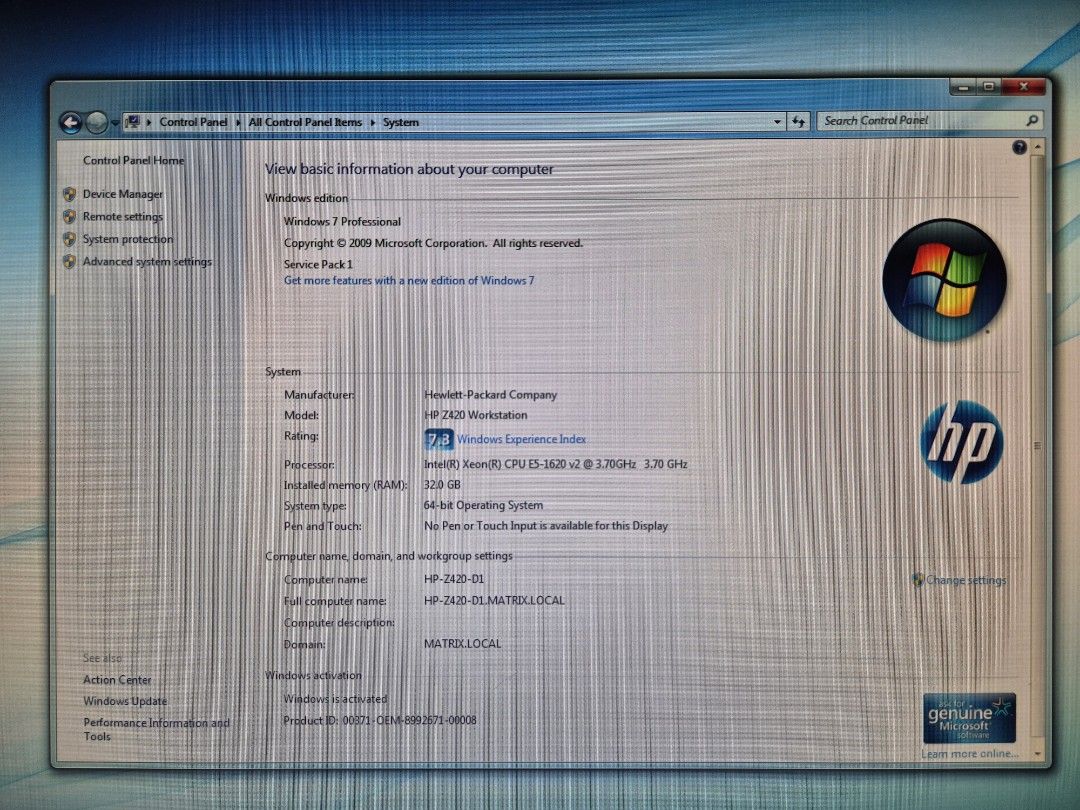
Task: Open Device Manager link
Action: (x=123, y=194)
